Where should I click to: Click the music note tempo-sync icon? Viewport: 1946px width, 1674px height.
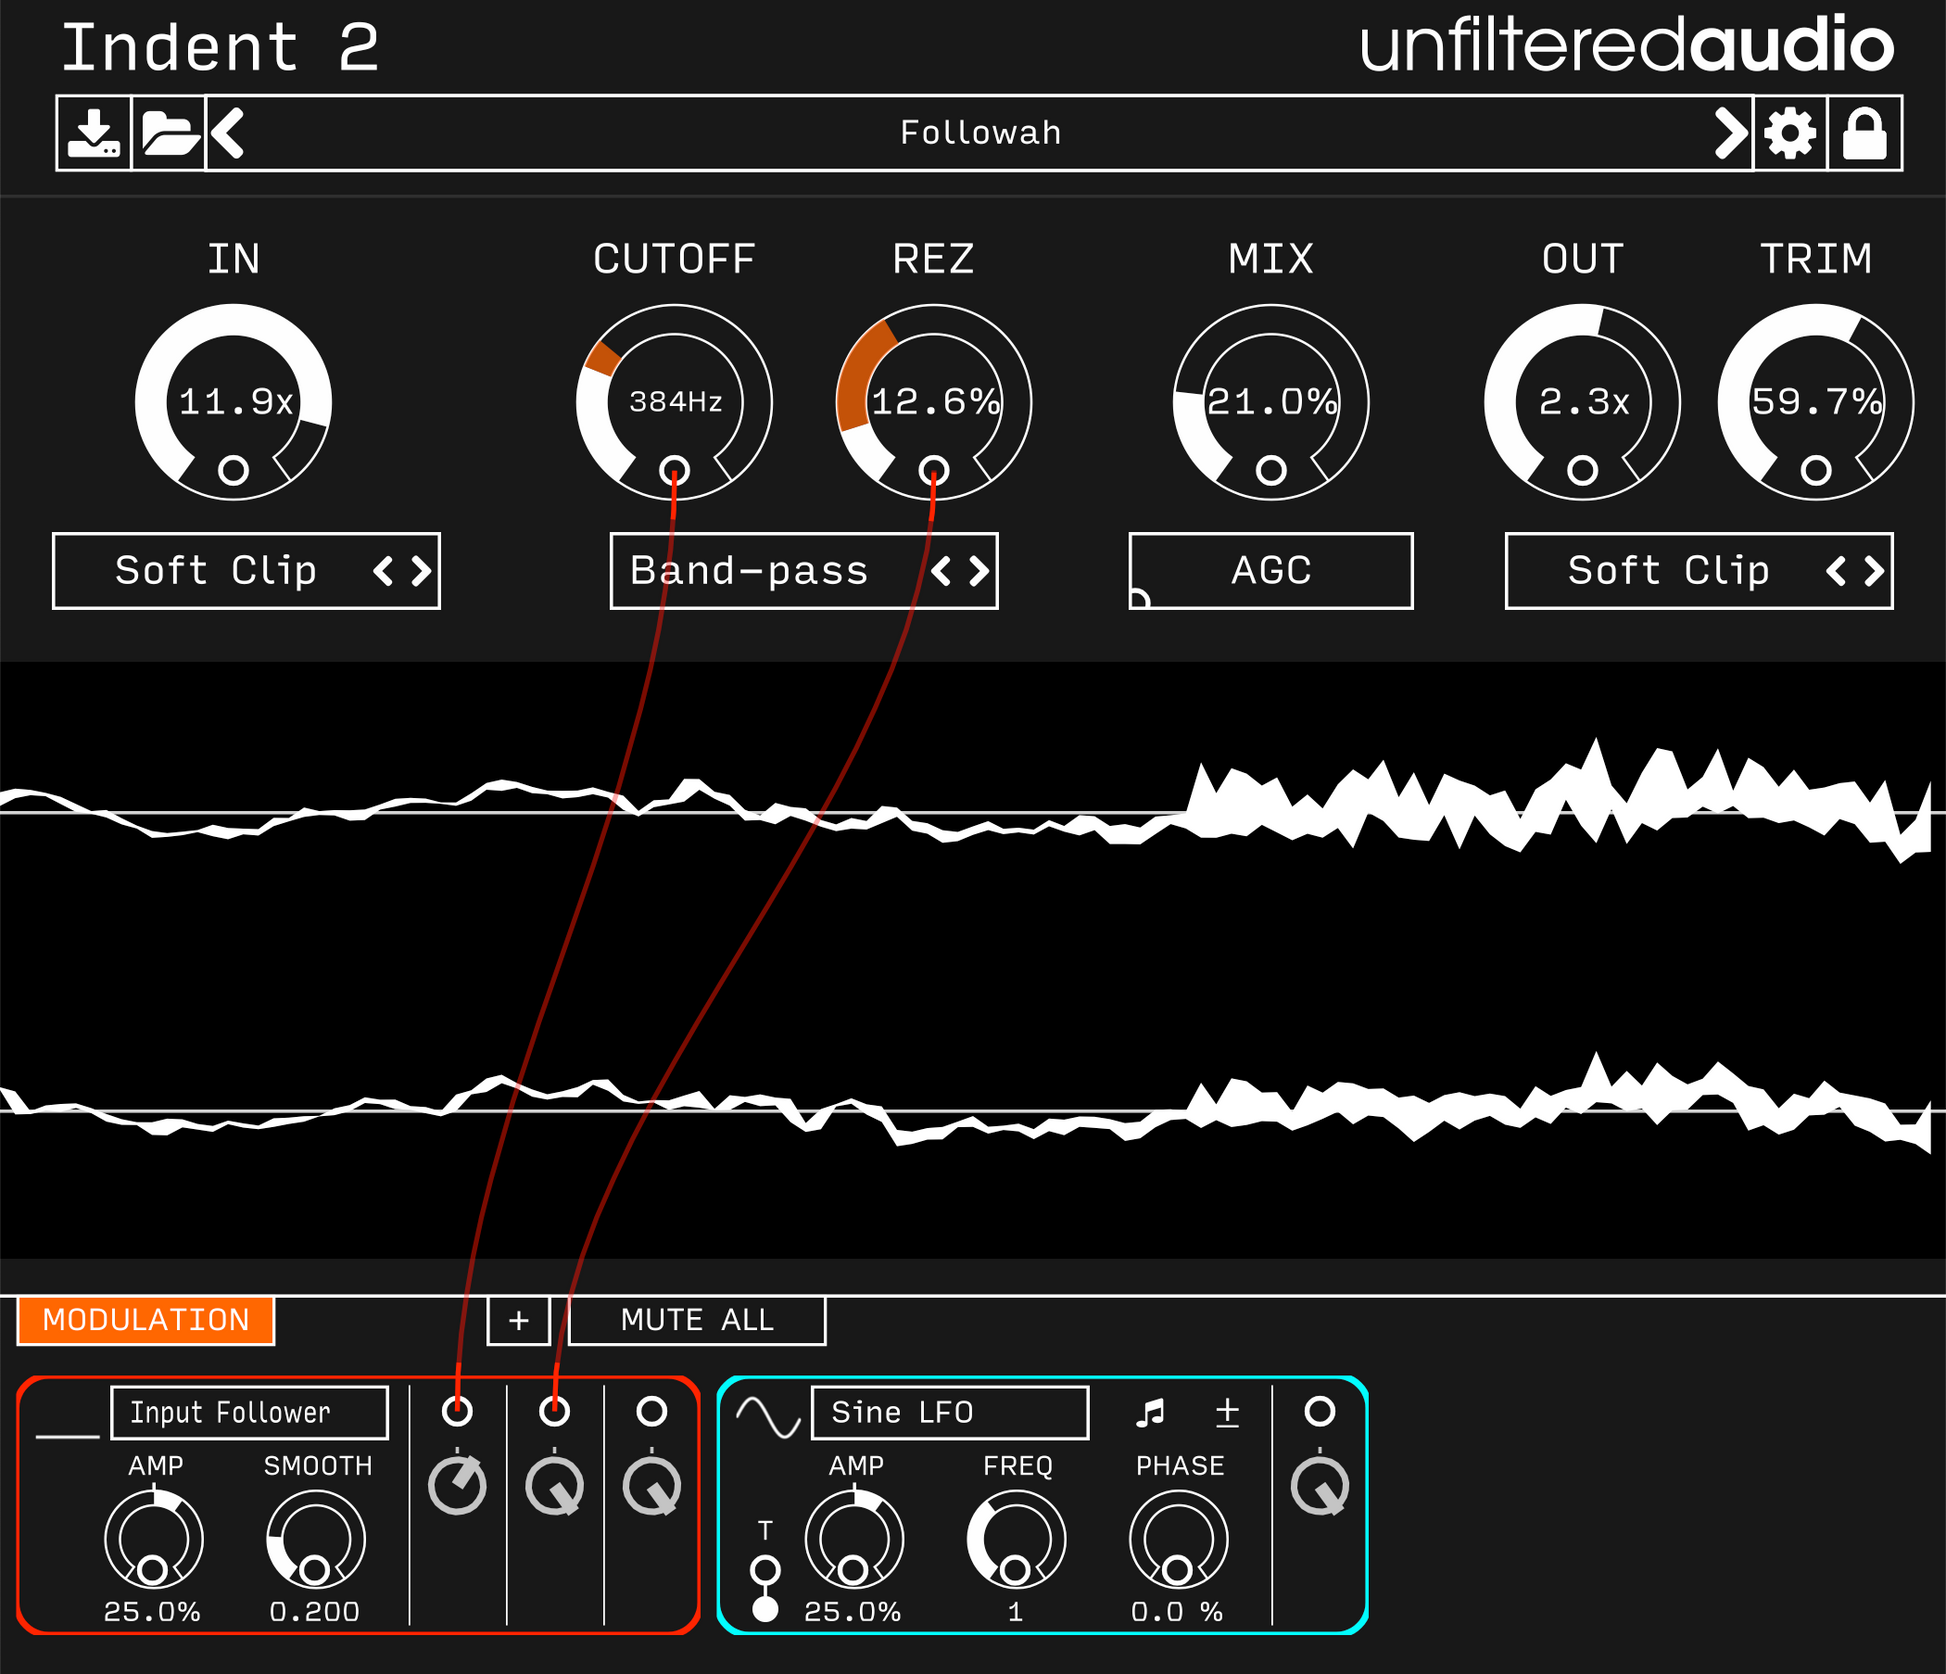[x=1151, y=1413]
